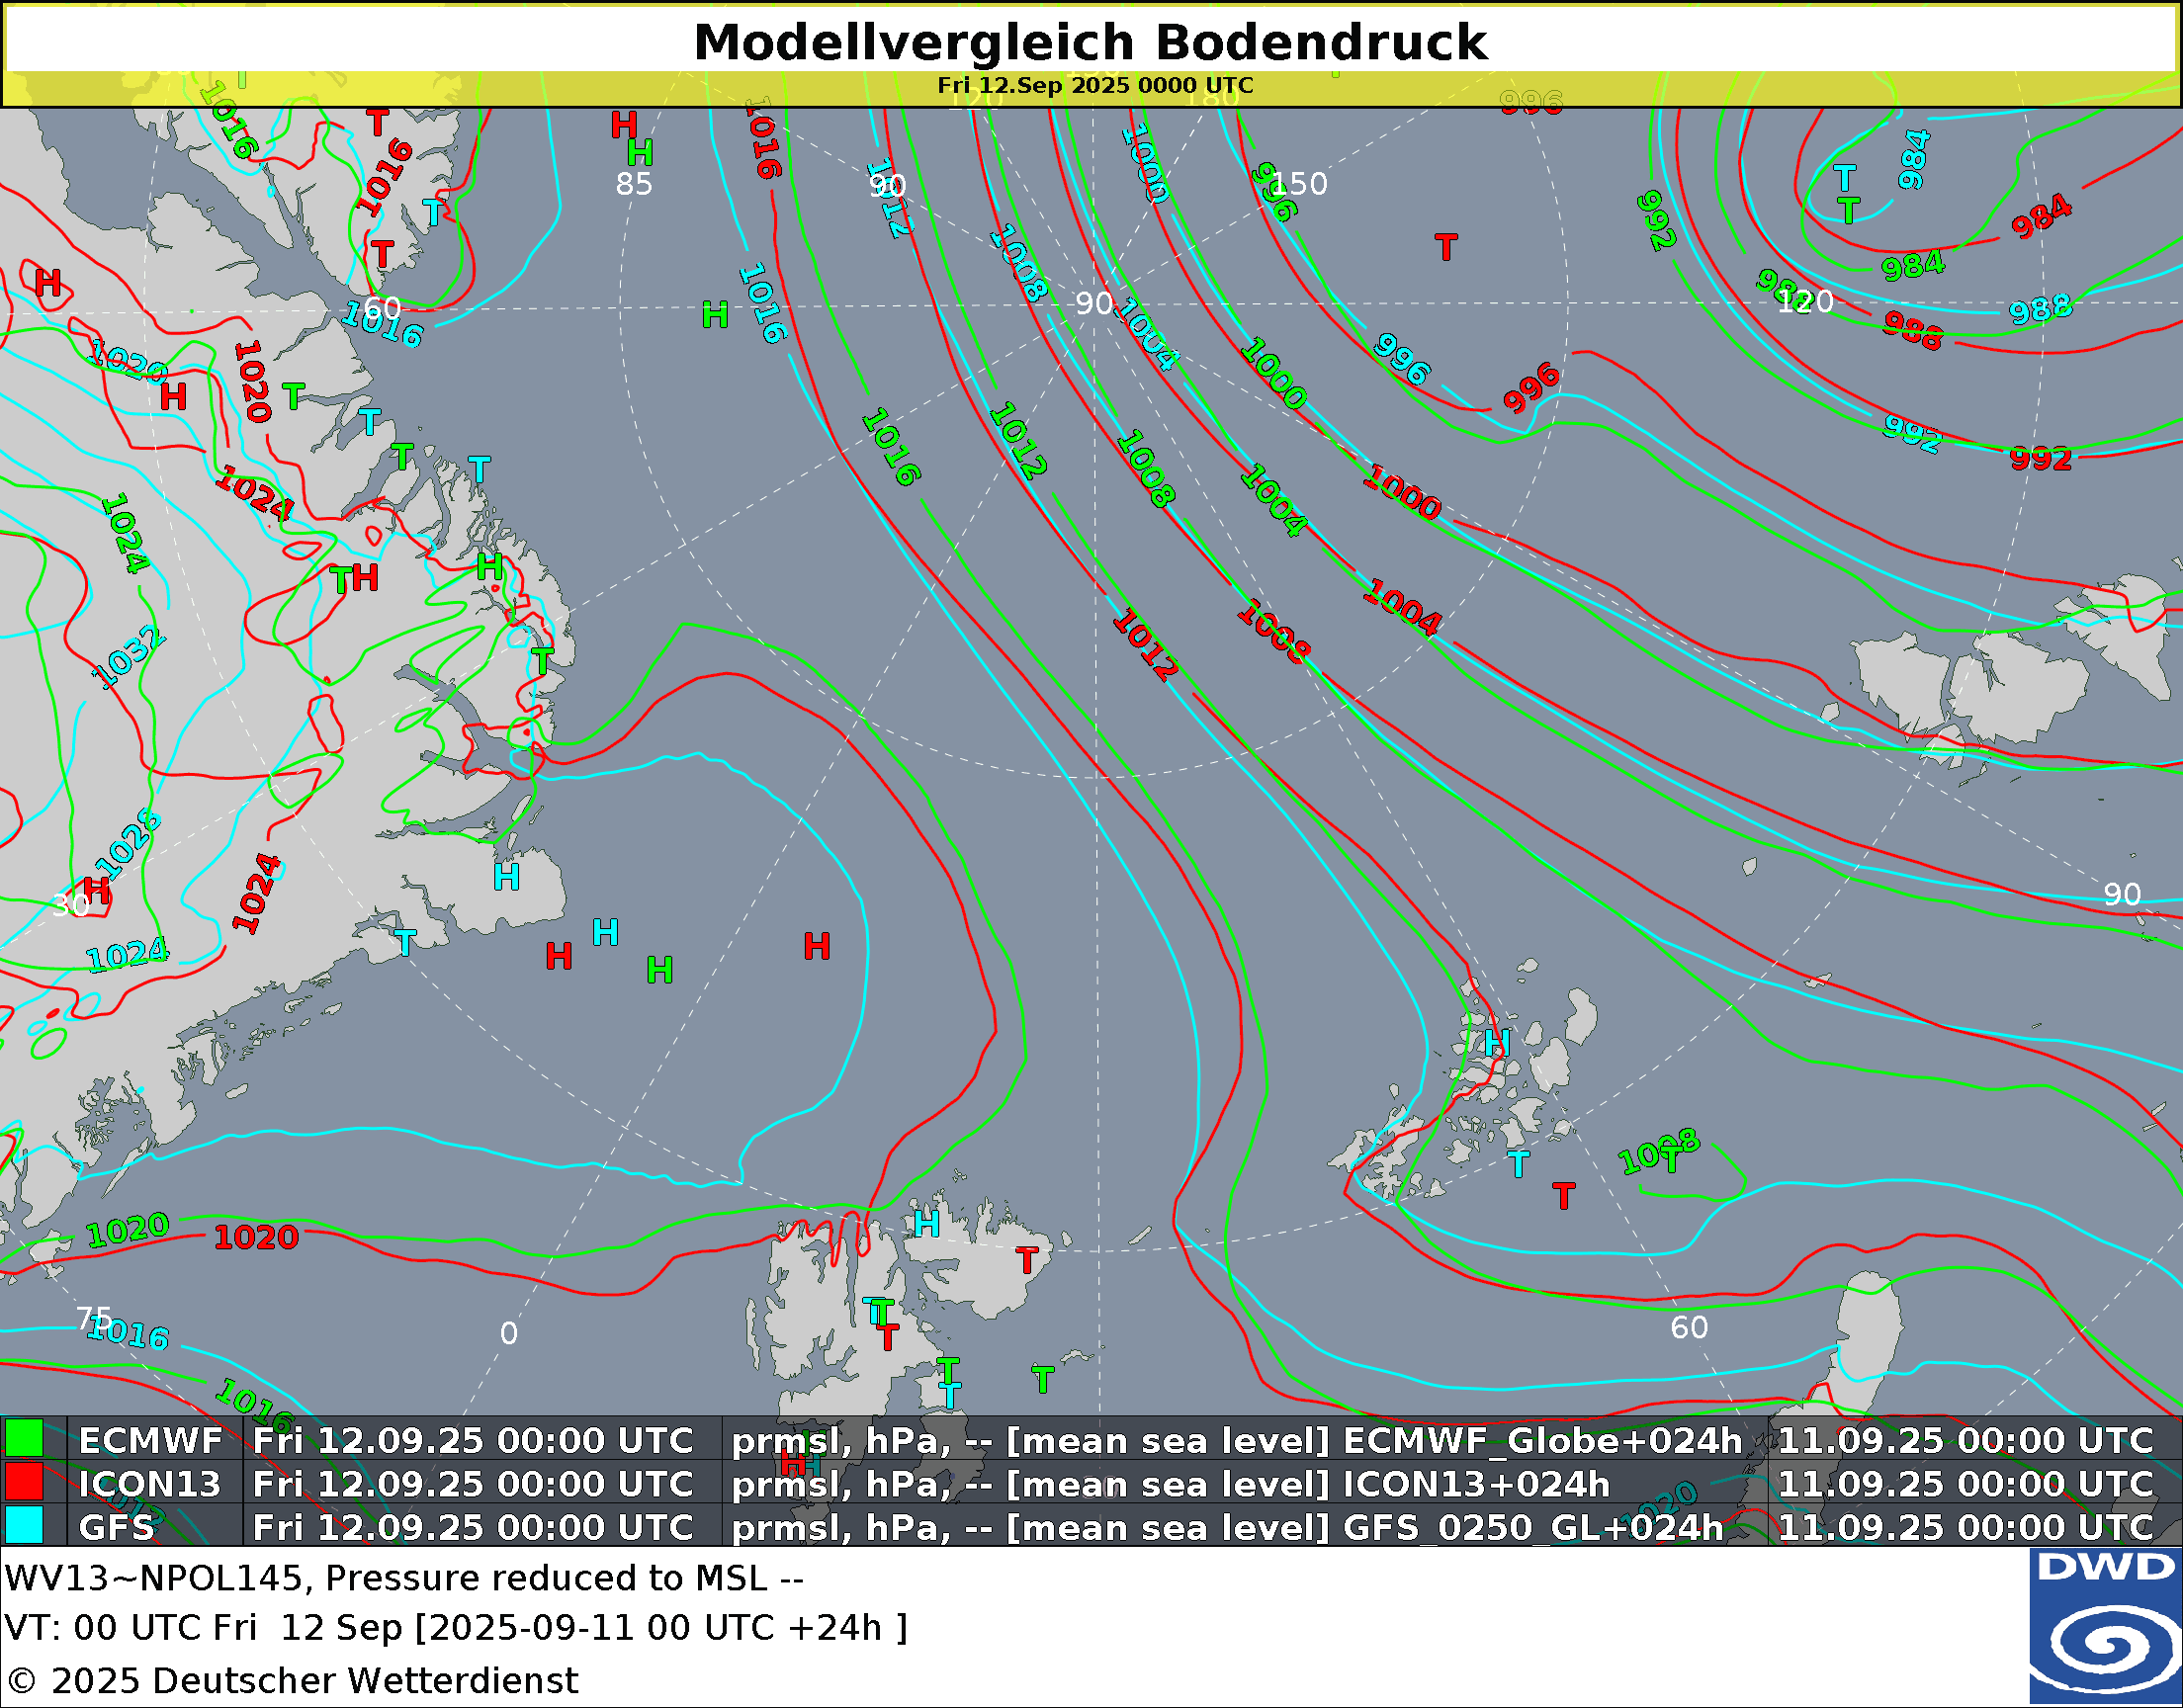Image resolution: width=2183 pixels, height=1708 pixels.
Task: Click the cyan GFS legend color square
Action: [24, 1525]
